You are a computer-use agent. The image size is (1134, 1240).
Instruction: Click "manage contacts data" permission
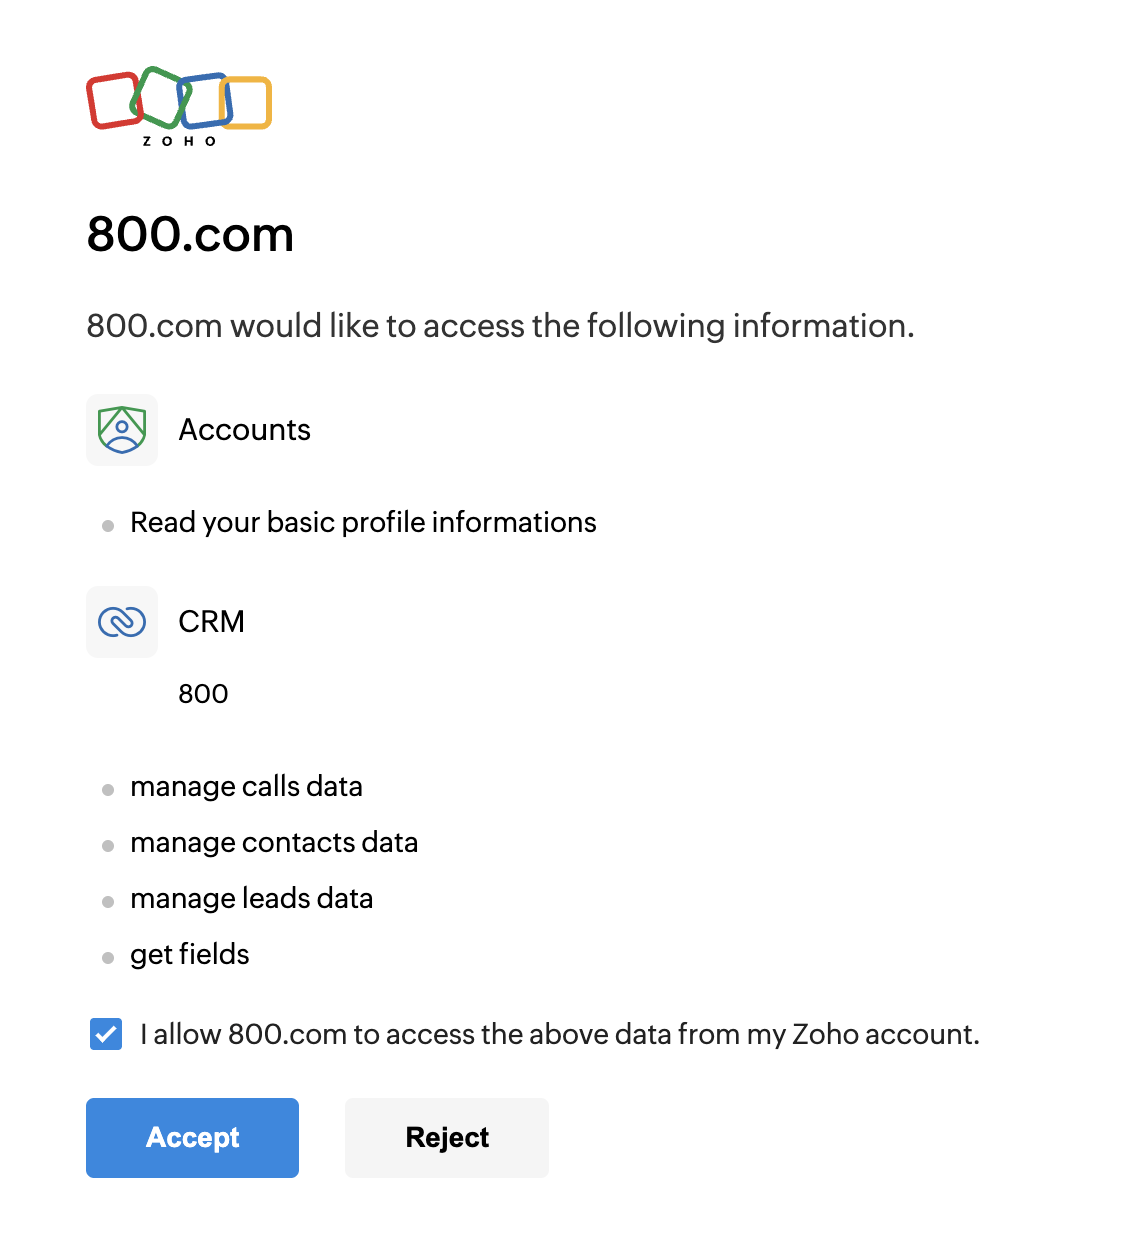(x=274, y=843)
